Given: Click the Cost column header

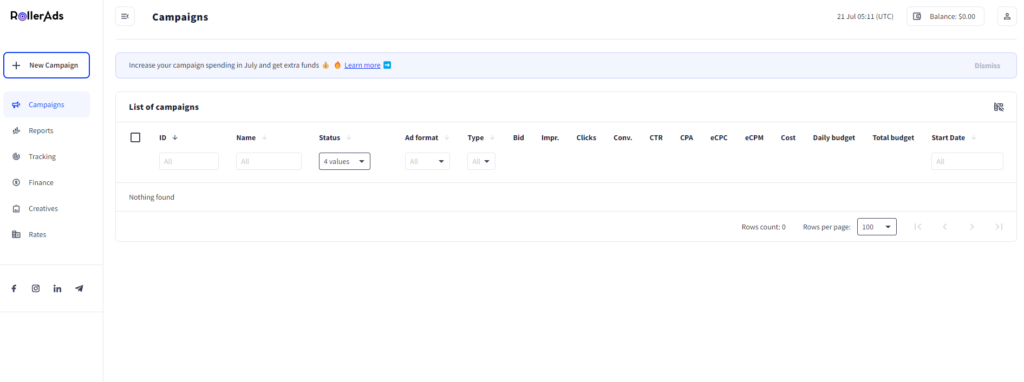Looking at the screenshot, I should [788, 138].
